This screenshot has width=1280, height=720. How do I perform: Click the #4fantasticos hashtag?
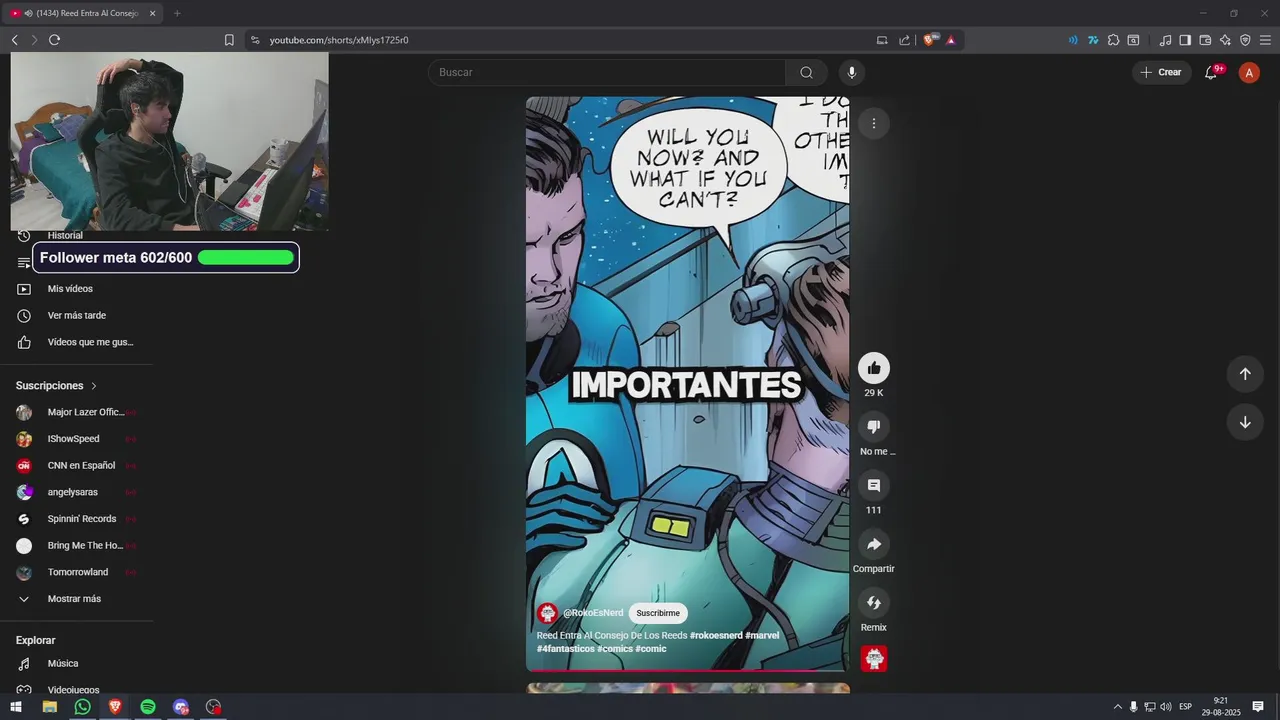[x=565, y=649]
